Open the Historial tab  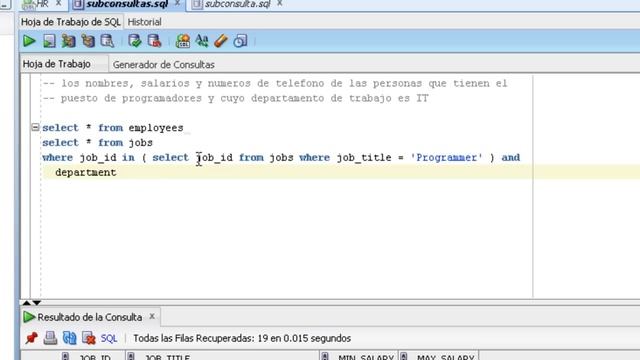(x=144, y=22)
